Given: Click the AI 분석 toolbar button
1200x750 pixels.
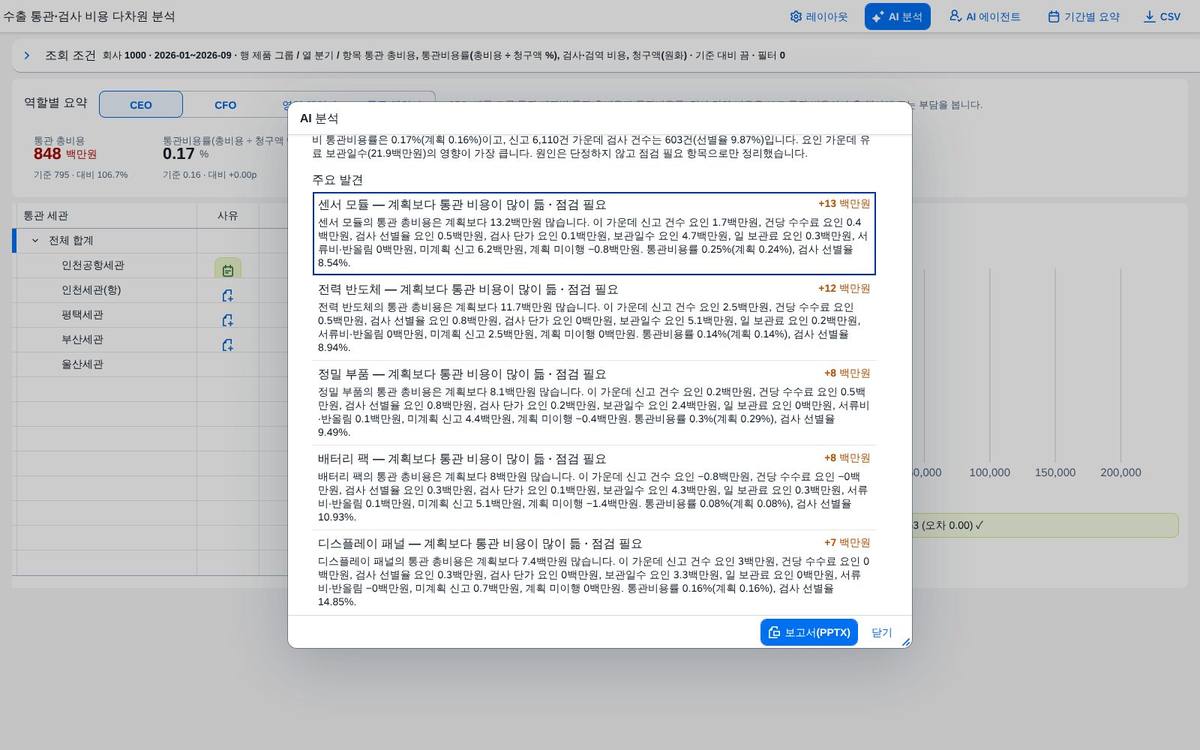Looking at the screenshot, I should coord(897,16).
